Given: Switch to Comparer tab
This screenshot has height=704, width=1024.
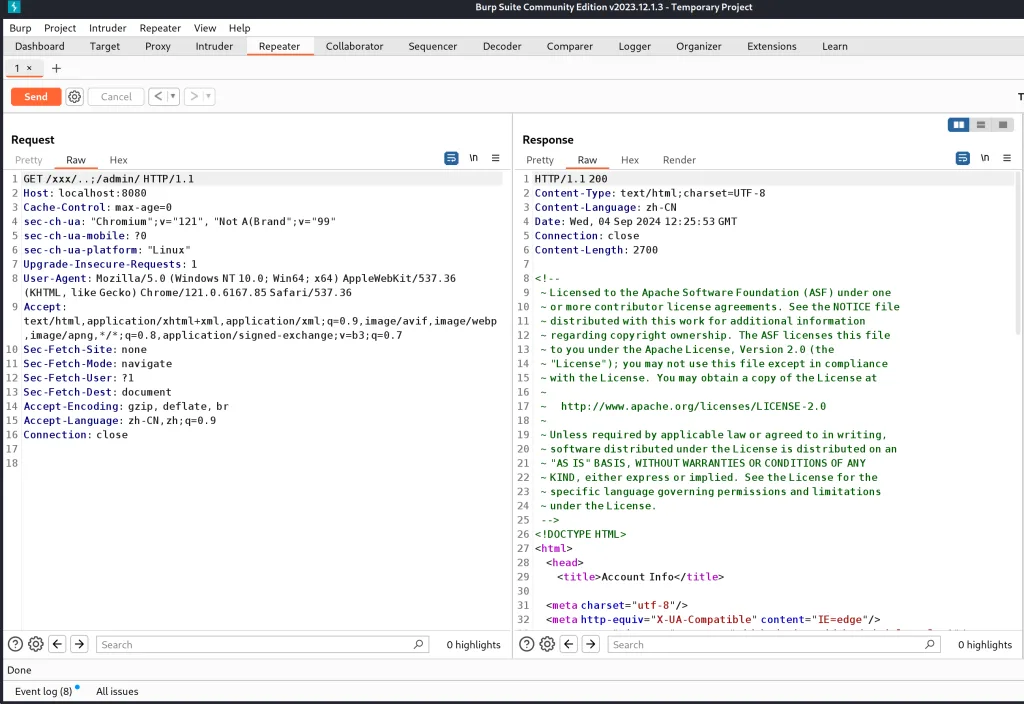Looking at the screenshot, I should pos(570,46).
